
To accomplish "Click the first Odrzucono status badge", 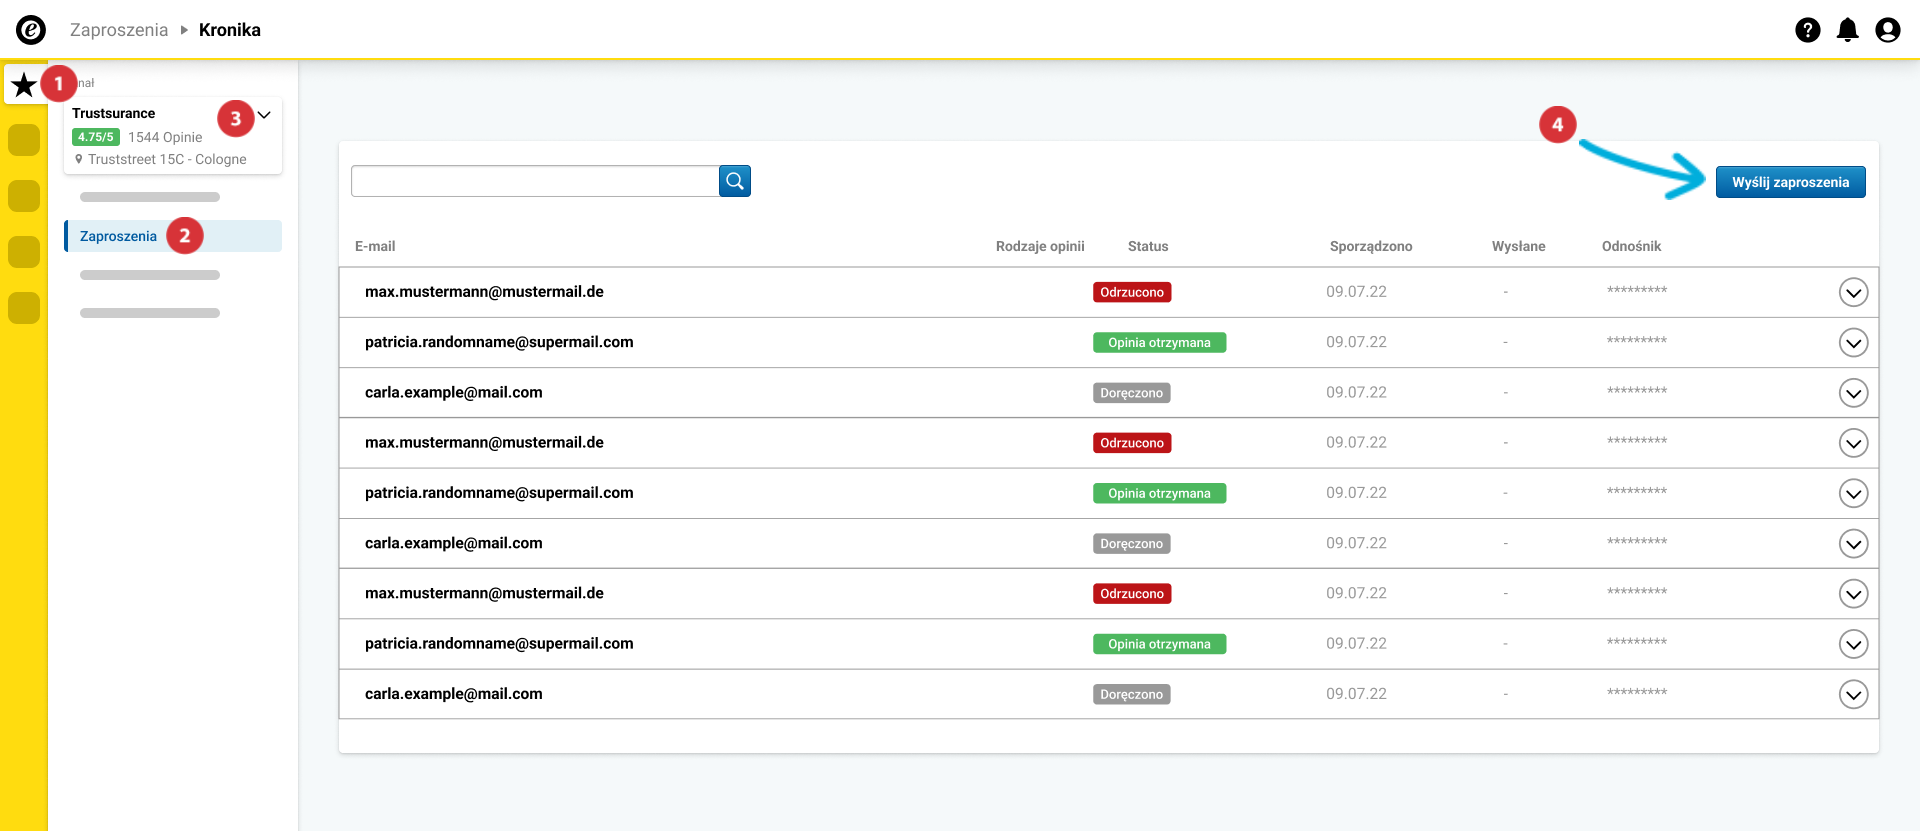I will pos(1131,292).
